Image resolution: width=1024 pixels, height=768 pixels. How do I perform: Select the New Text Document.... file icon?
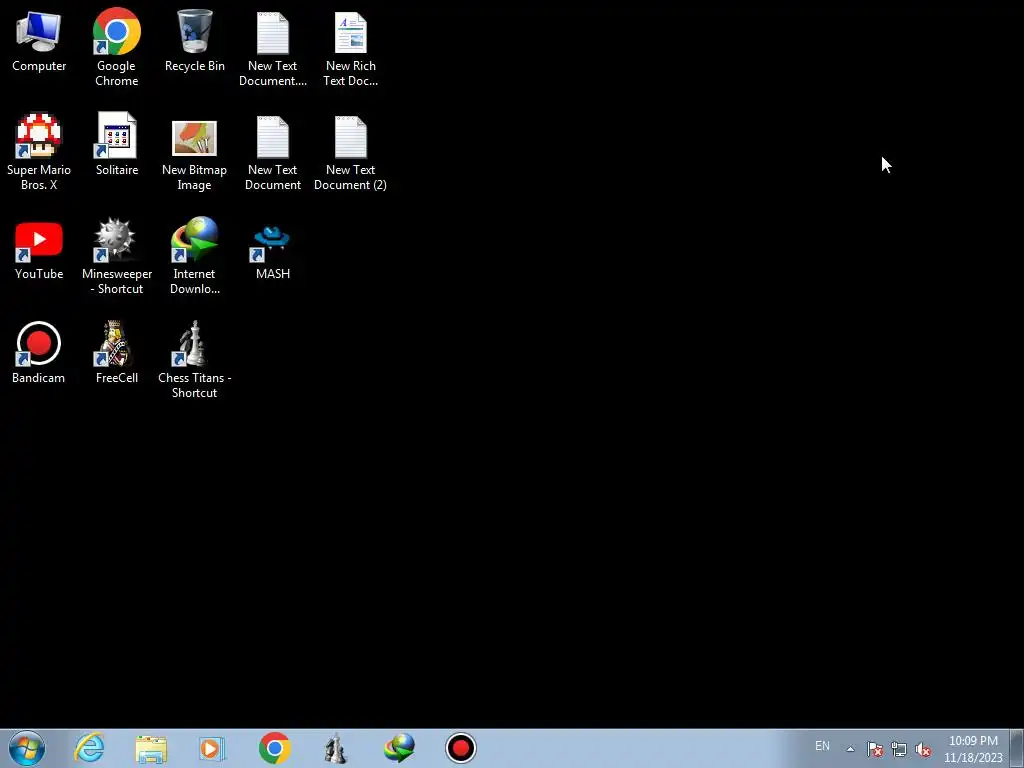(x=272, y=49)
